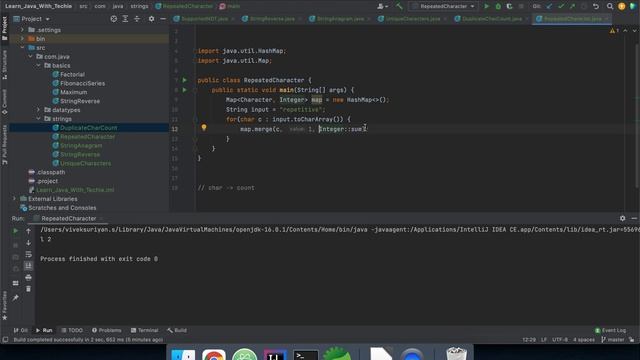Select DuplicateCharCount in project tree
The height and width of the screenshot is (360, 640).
(x=89, y=128)
